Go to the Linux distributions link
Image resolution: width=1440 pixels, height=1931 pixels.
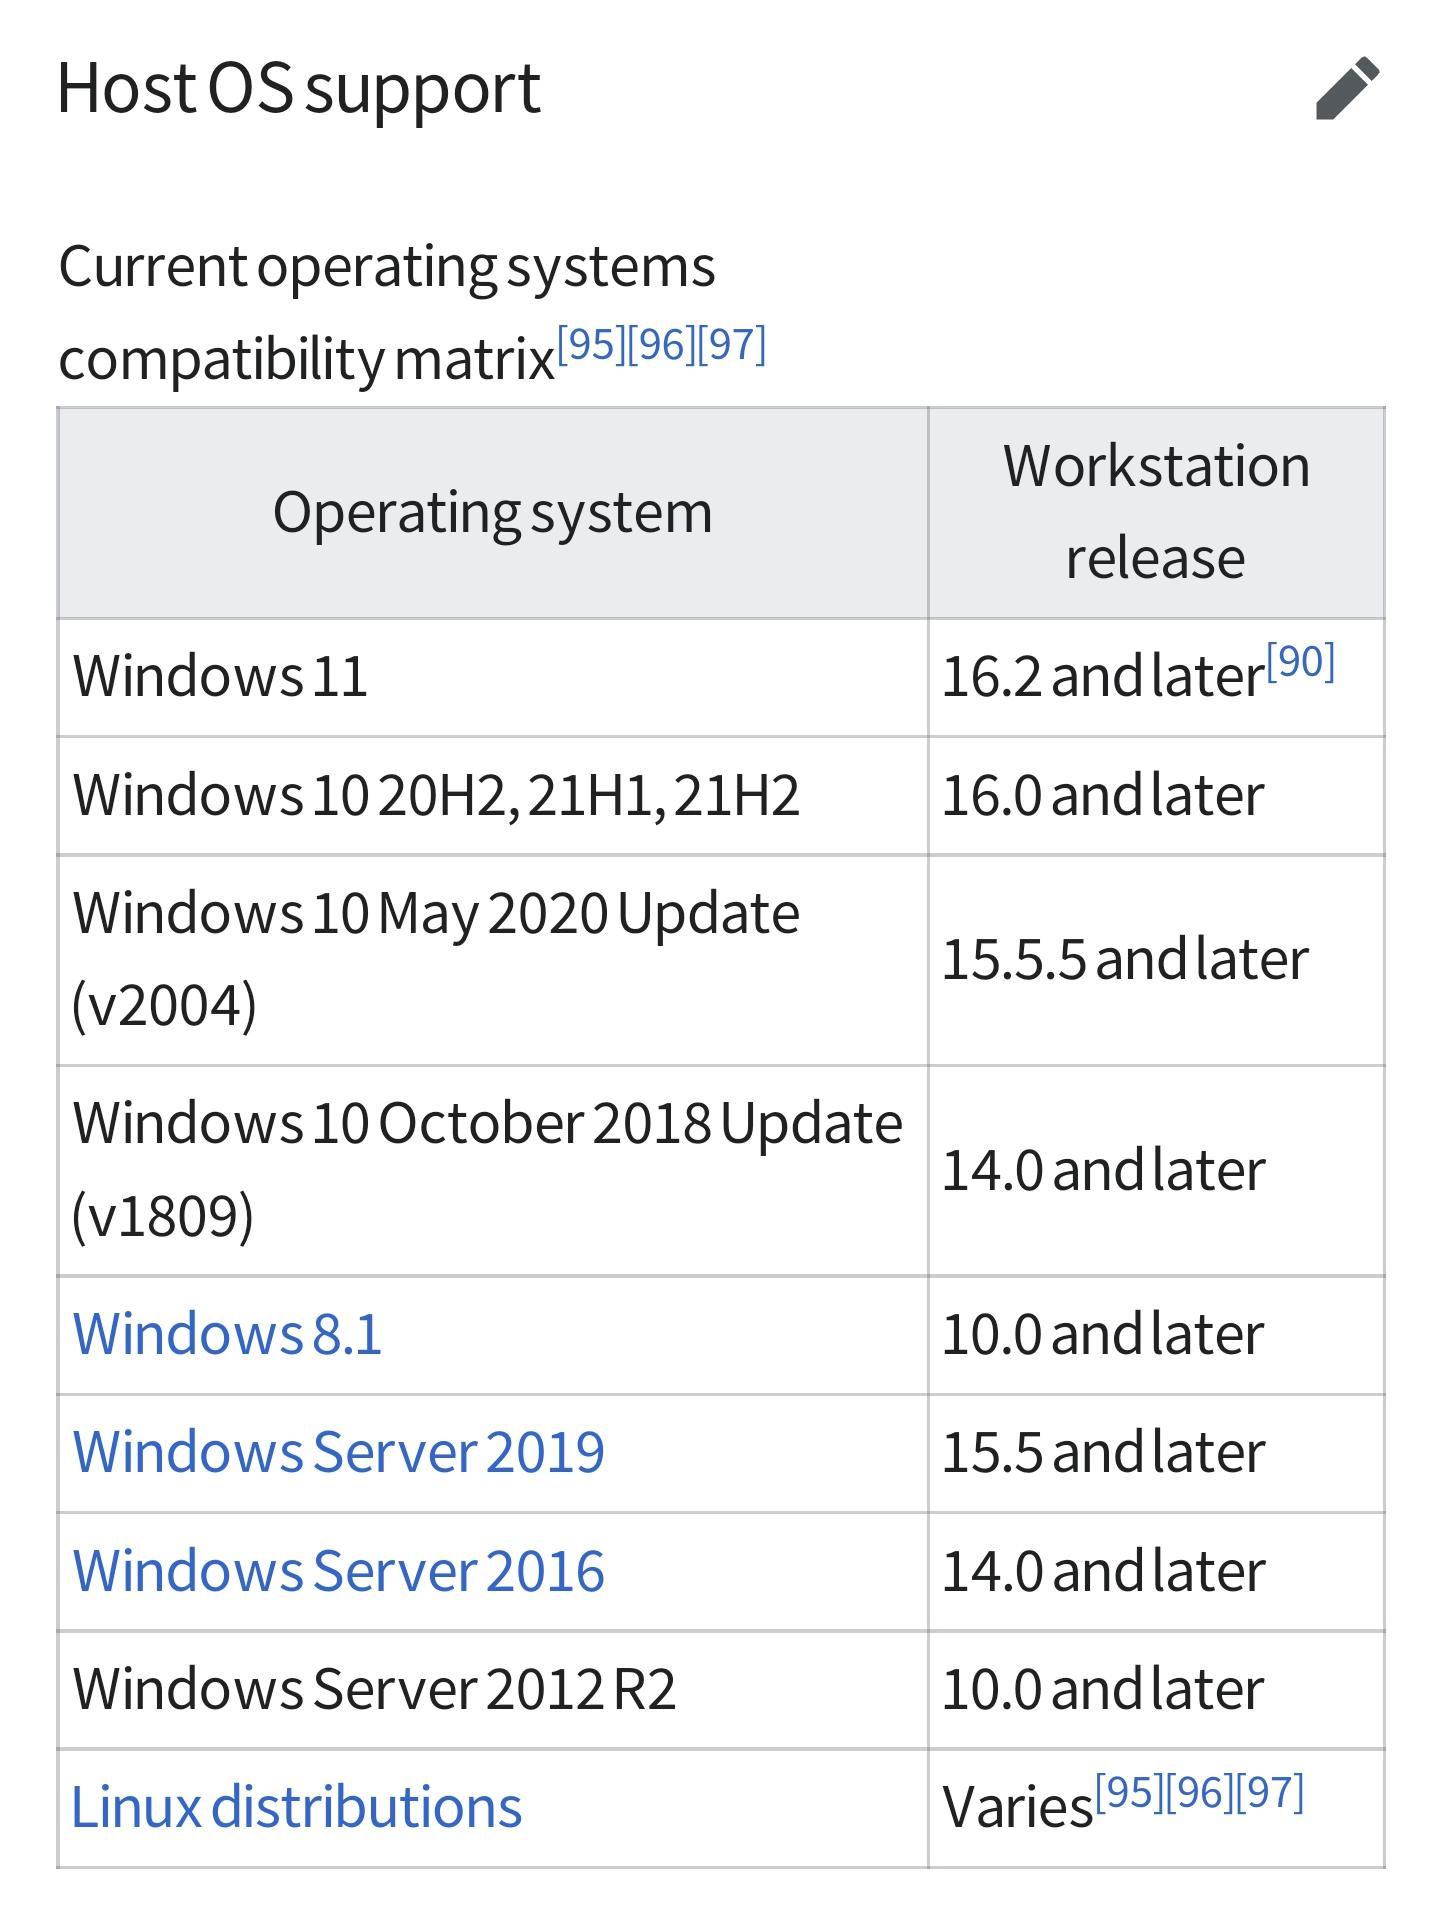pos(297,1807)
